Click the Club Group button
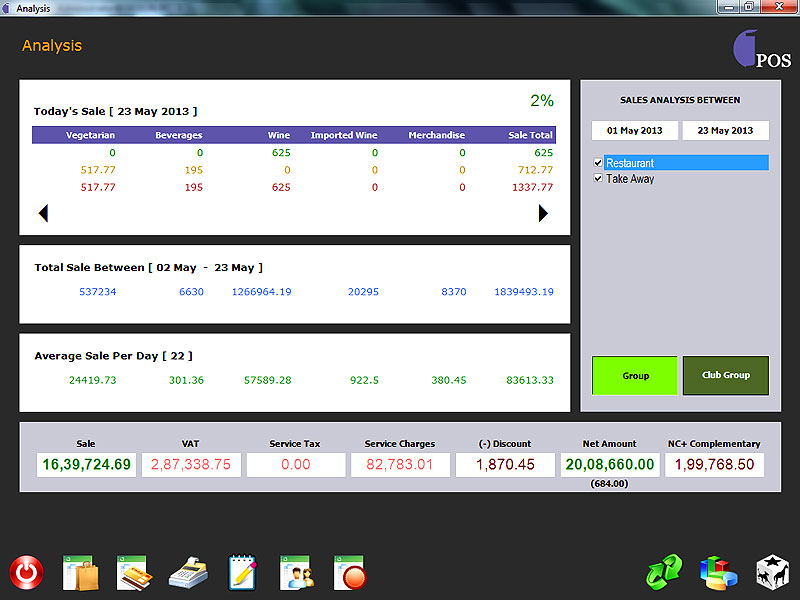Image resolution: width=800 pixels, height=600 pixels. [x=725, y=375]
